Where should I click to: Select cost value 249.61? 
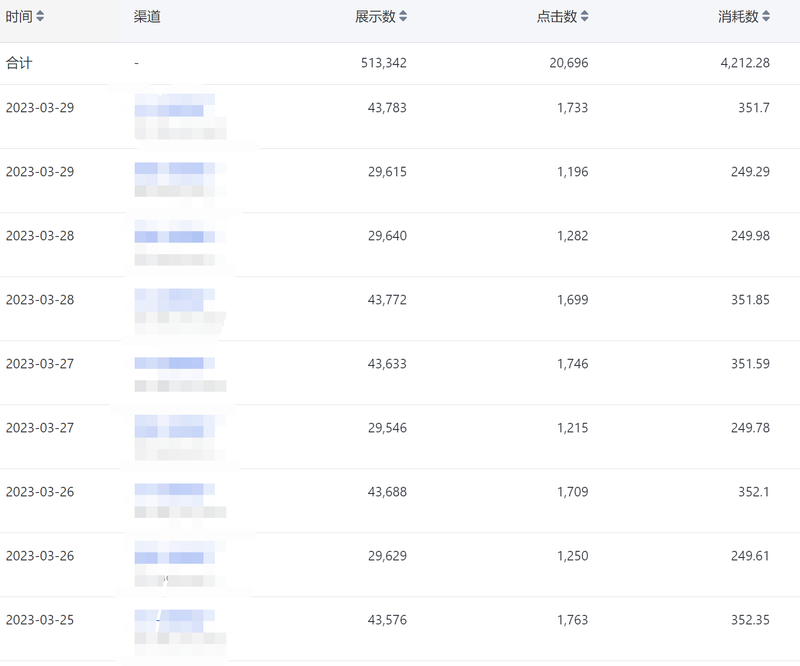click(750, 556)
